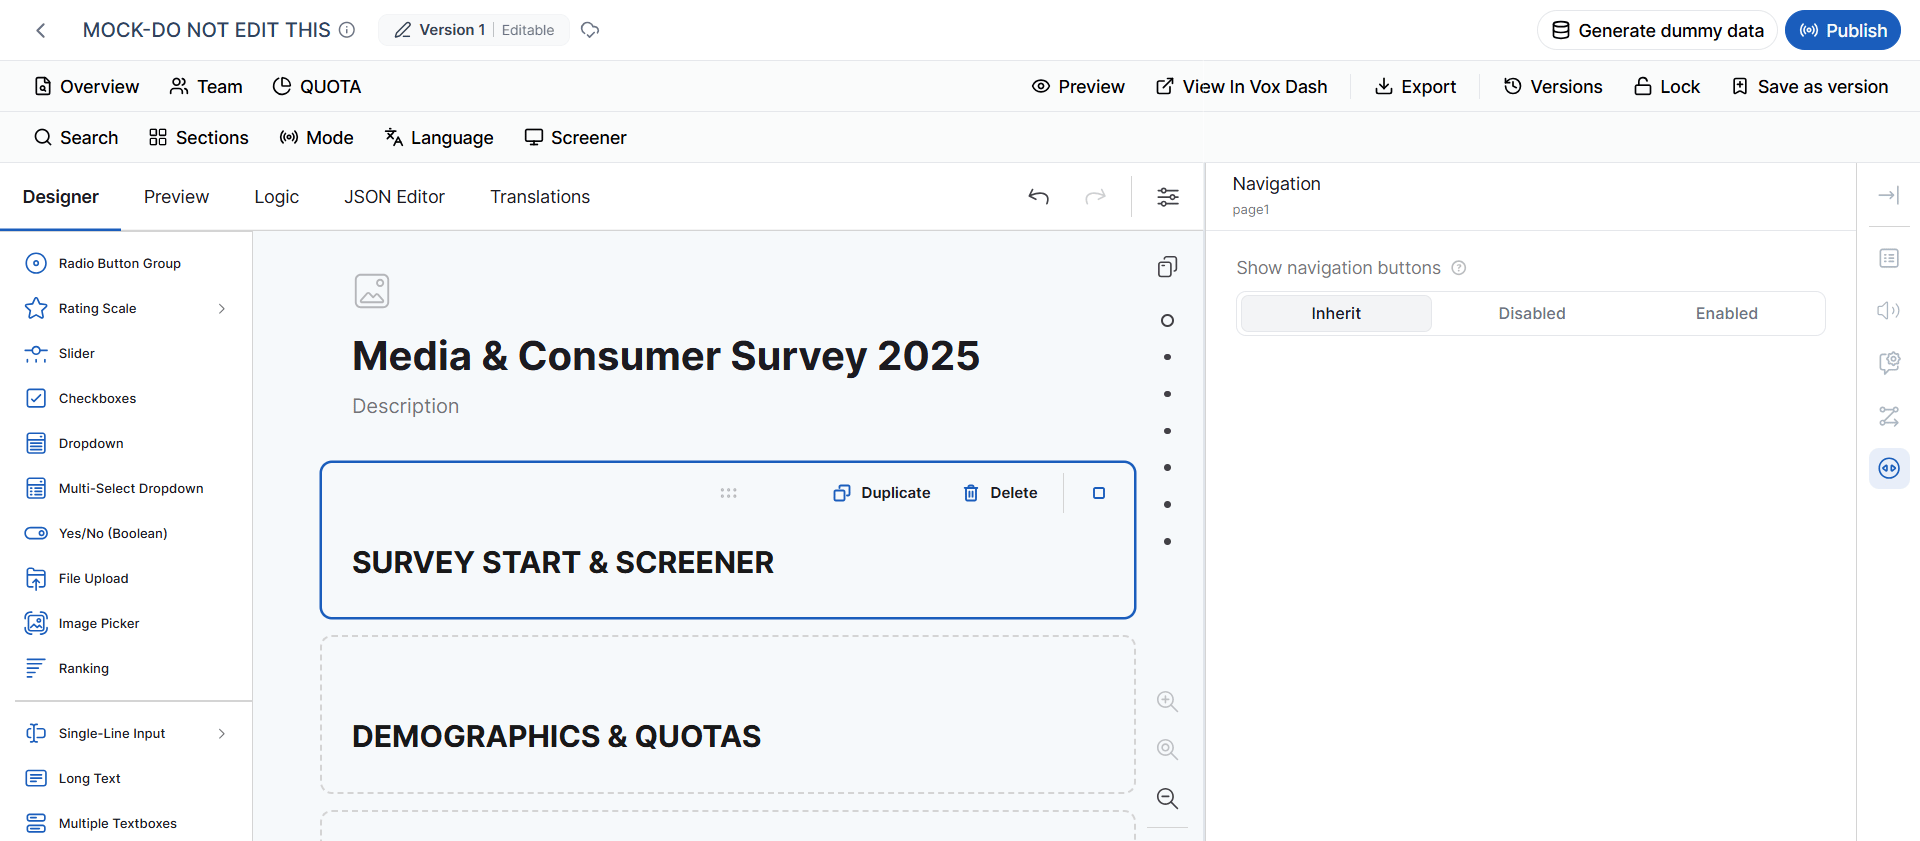
Task: Switch to the Designer tab
Action: point(61,197)
